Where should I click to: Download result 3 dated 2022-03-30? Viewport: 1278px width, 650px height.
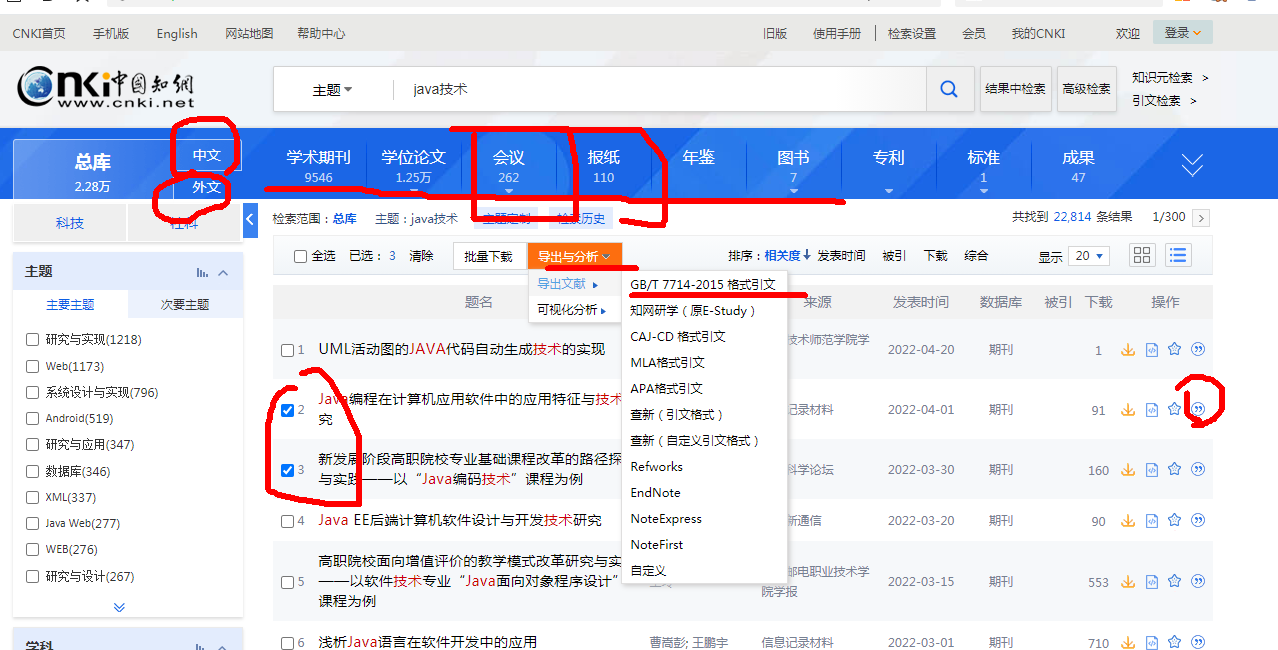(x=1128, y=470)
